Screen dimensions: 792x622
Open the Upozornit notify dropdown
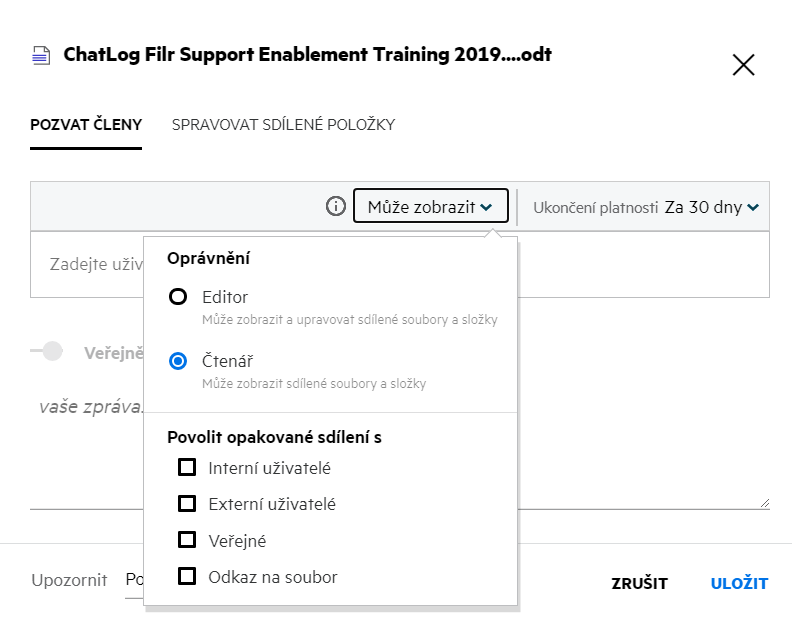click(134, 581)
